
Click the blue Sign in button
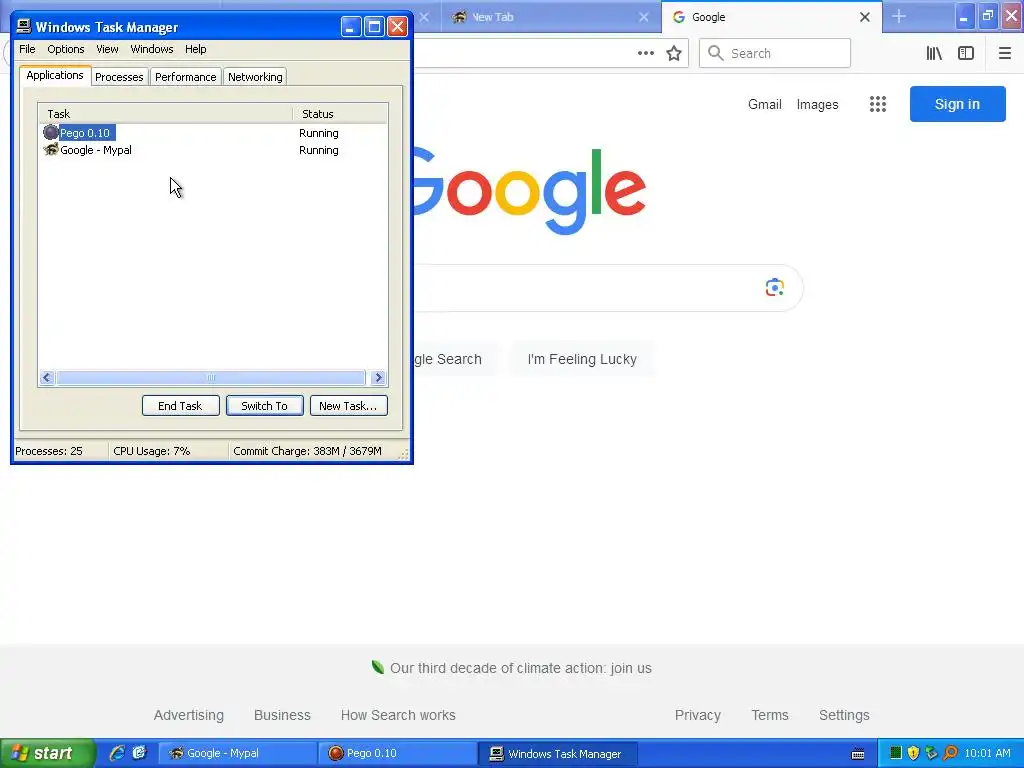957,104
